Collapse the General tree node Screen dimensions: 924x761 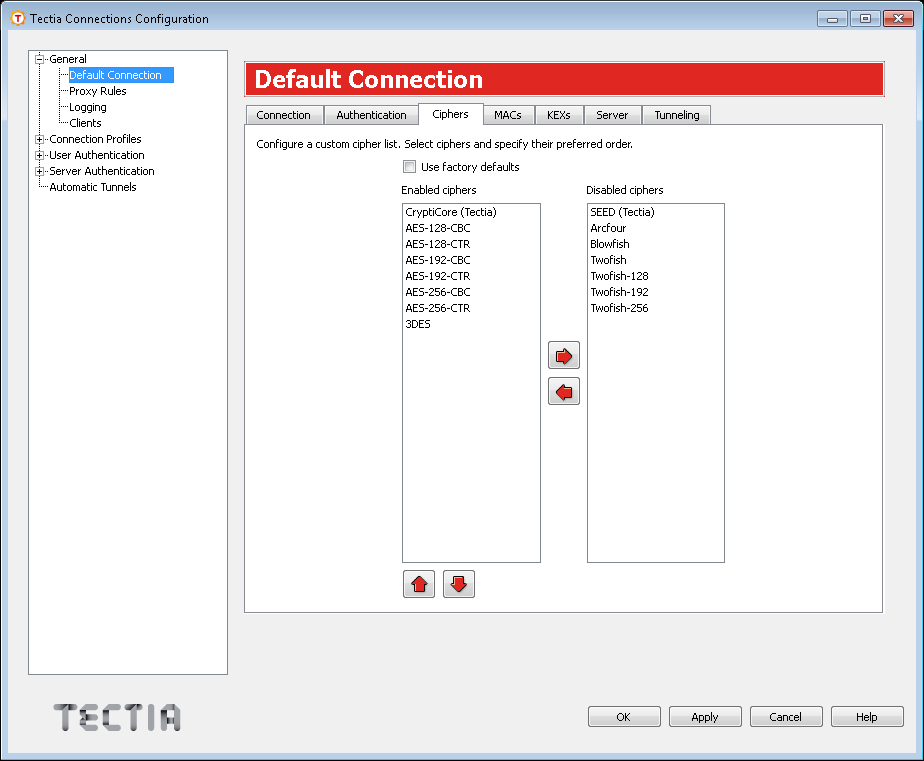[40, 59]
